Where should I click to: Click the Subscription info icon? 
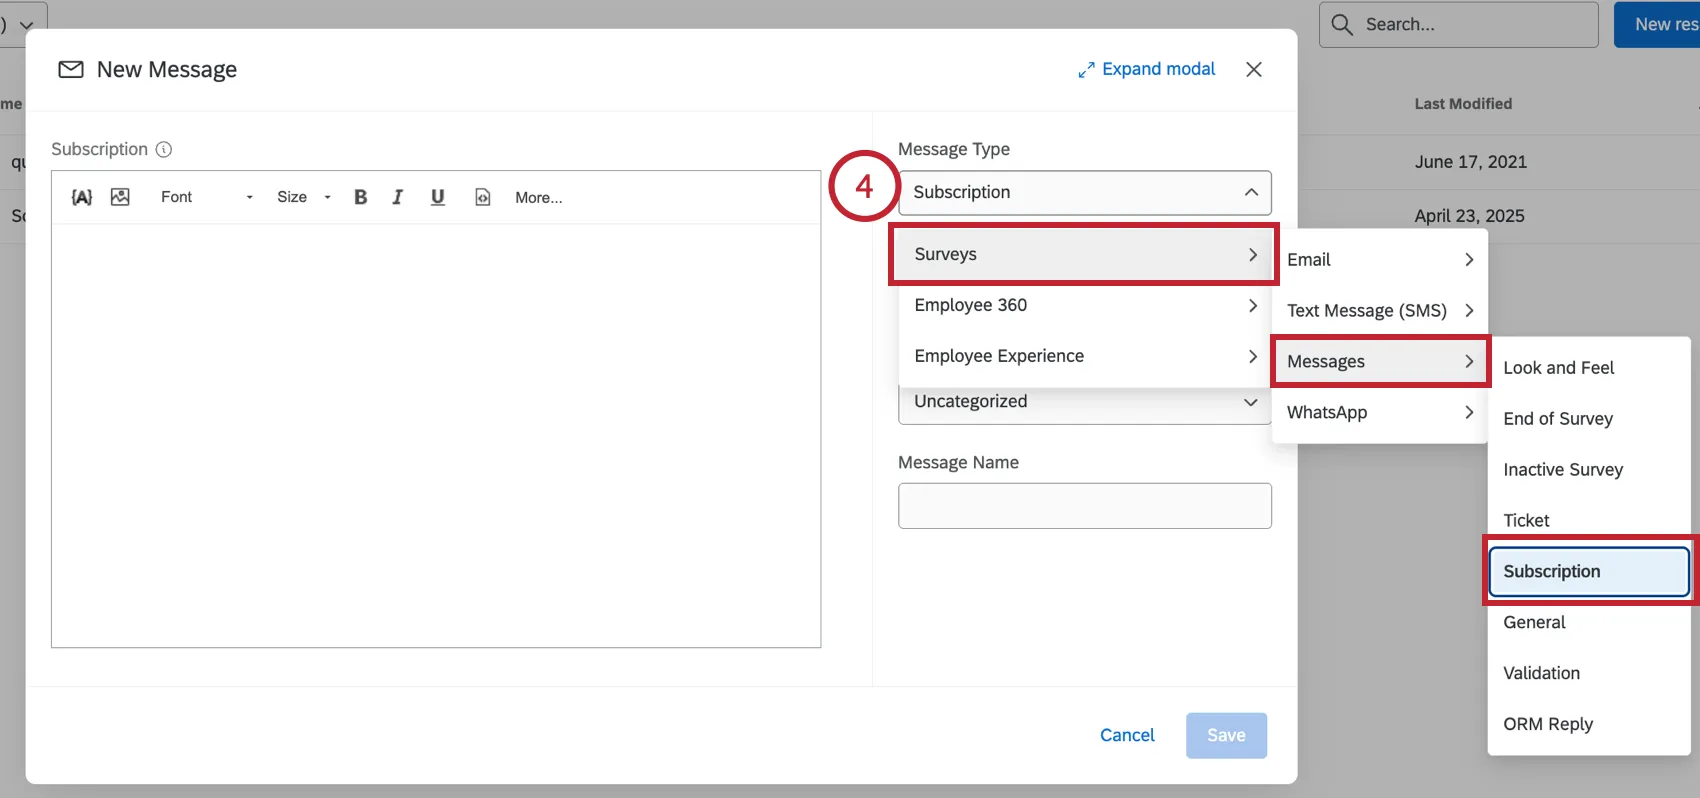[164, 149]
